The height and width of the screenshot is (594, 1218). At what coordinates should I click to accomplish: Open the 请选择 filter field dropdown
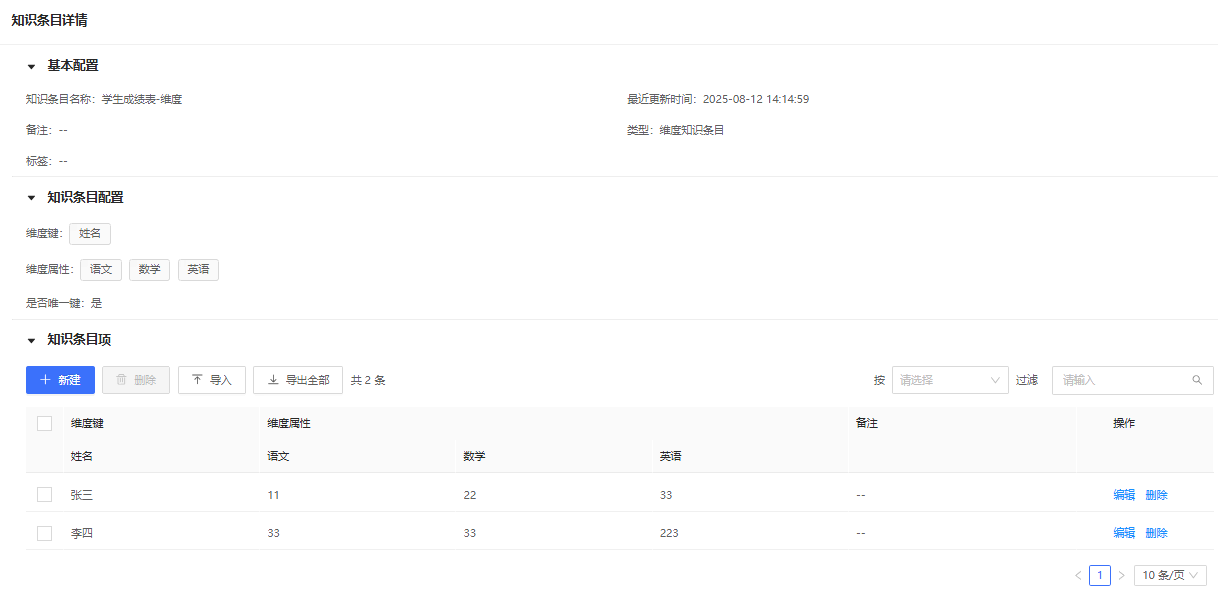click(949, 380)
